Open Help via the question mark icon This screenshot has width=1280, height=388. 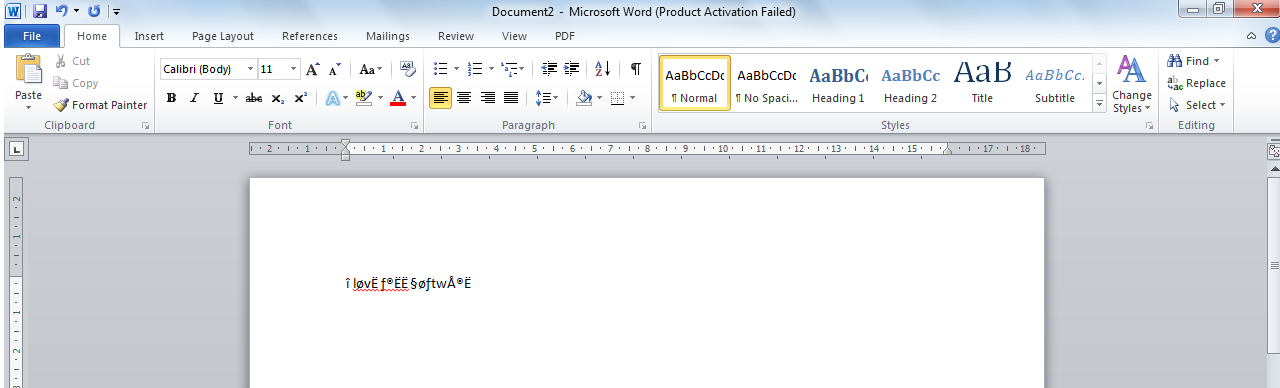(x=1272, y=36)
